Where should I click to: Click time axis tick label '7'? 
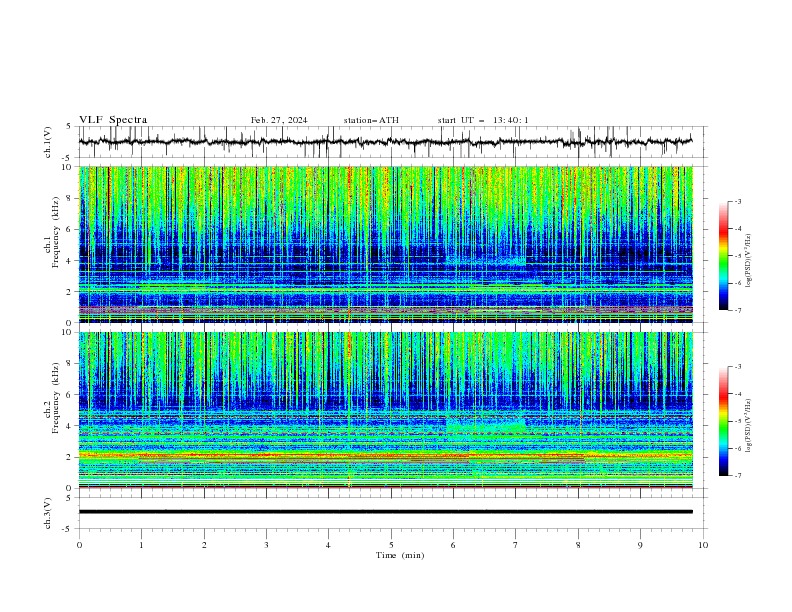pyautogui.click(x=516, y=545)
